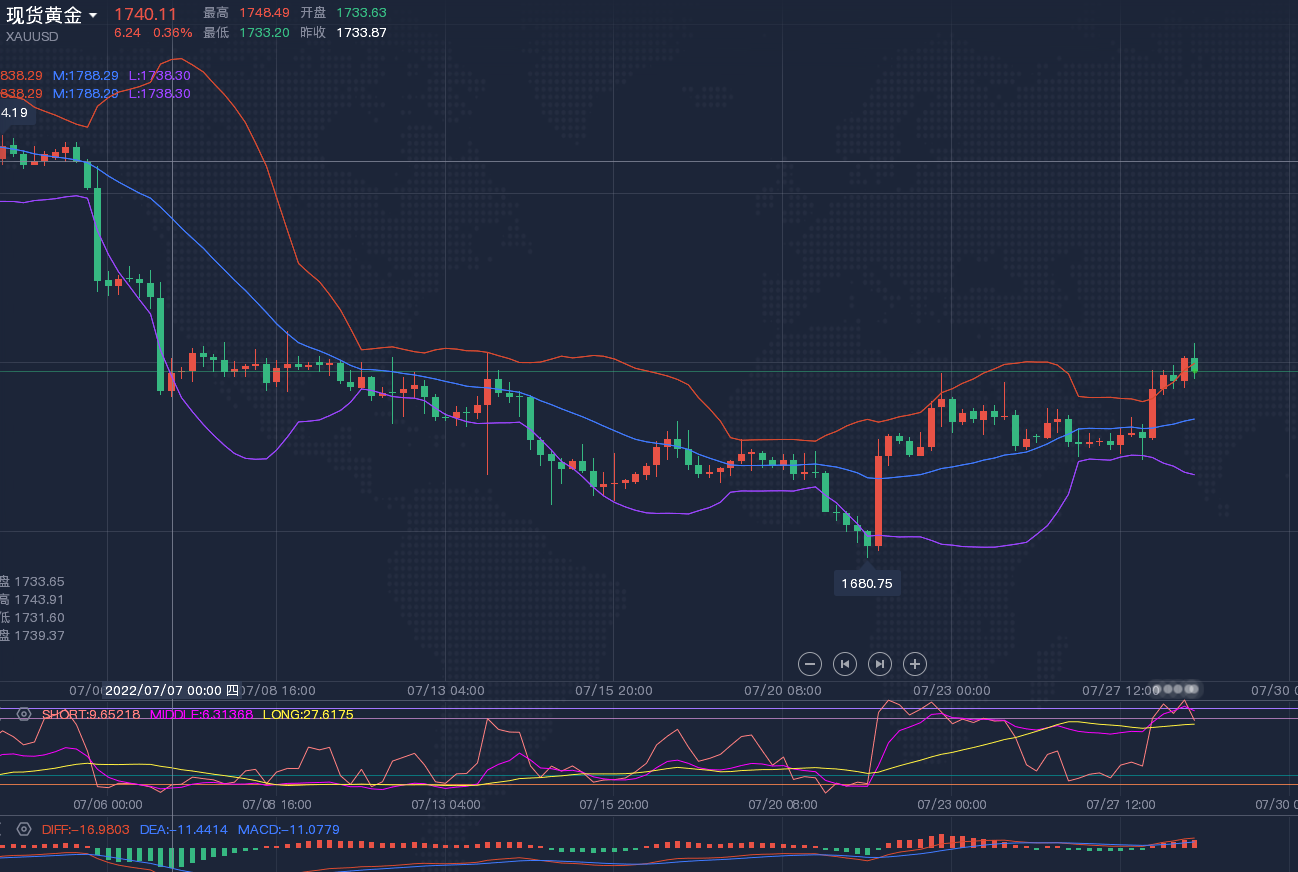
Task: Click the zoom out minus button
Action: tap(811, 663)
